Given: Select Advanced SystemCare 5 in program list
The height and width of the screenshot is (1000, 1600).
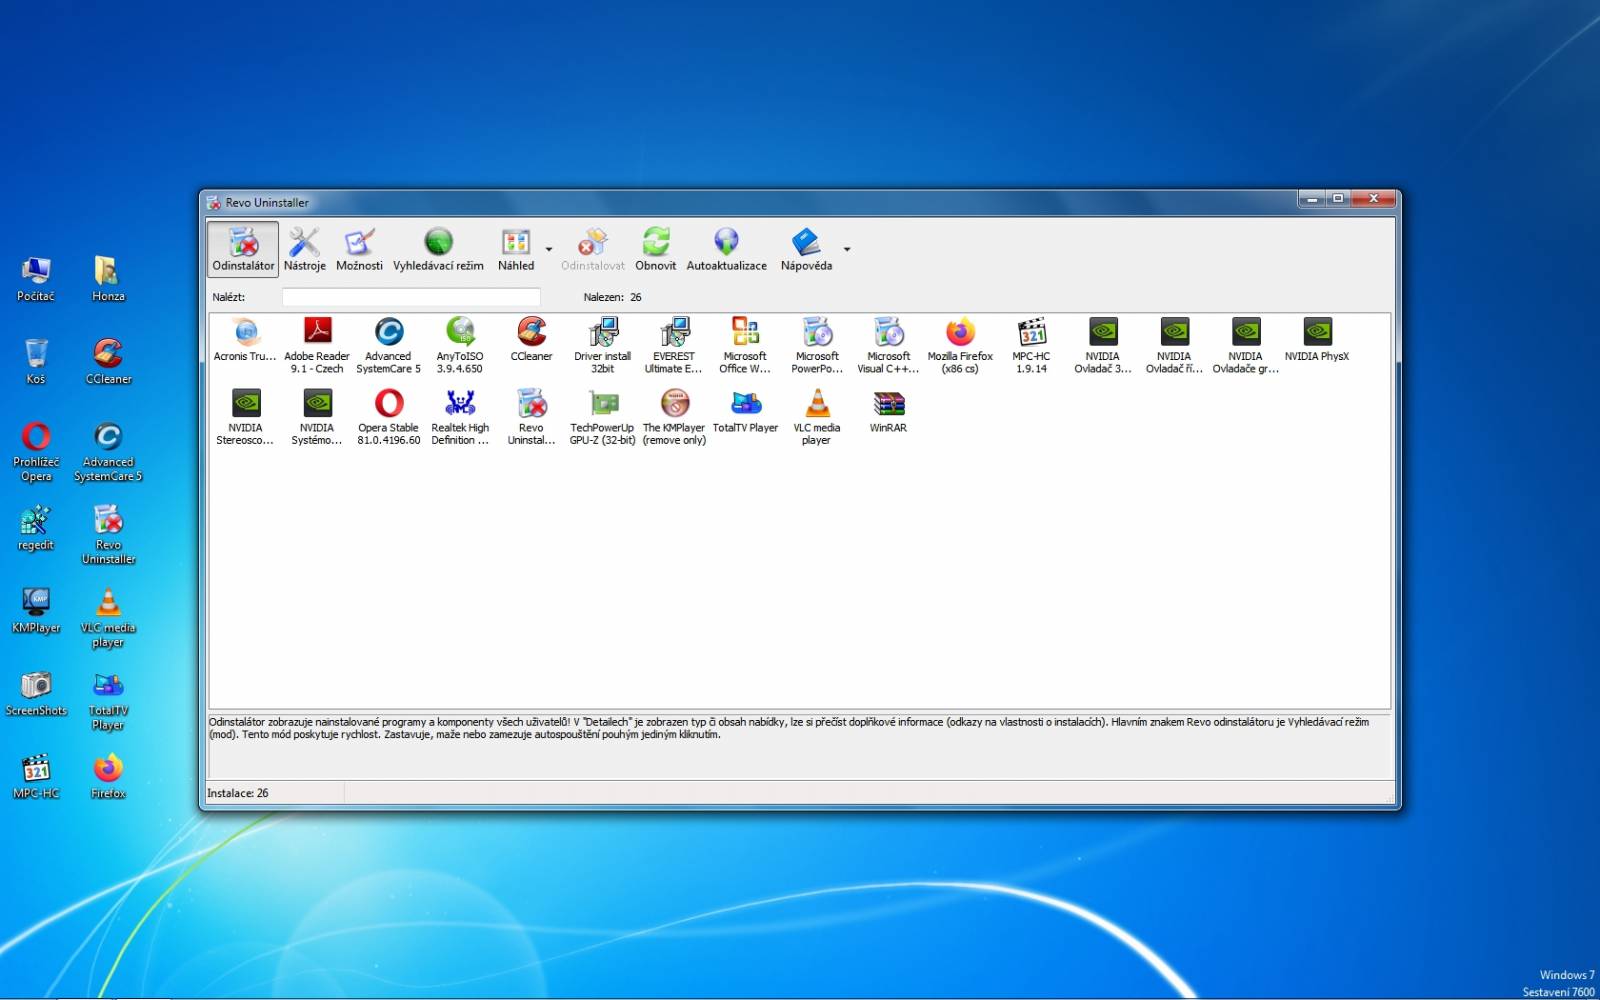Looking at the screenshot, I should [388, 345].
